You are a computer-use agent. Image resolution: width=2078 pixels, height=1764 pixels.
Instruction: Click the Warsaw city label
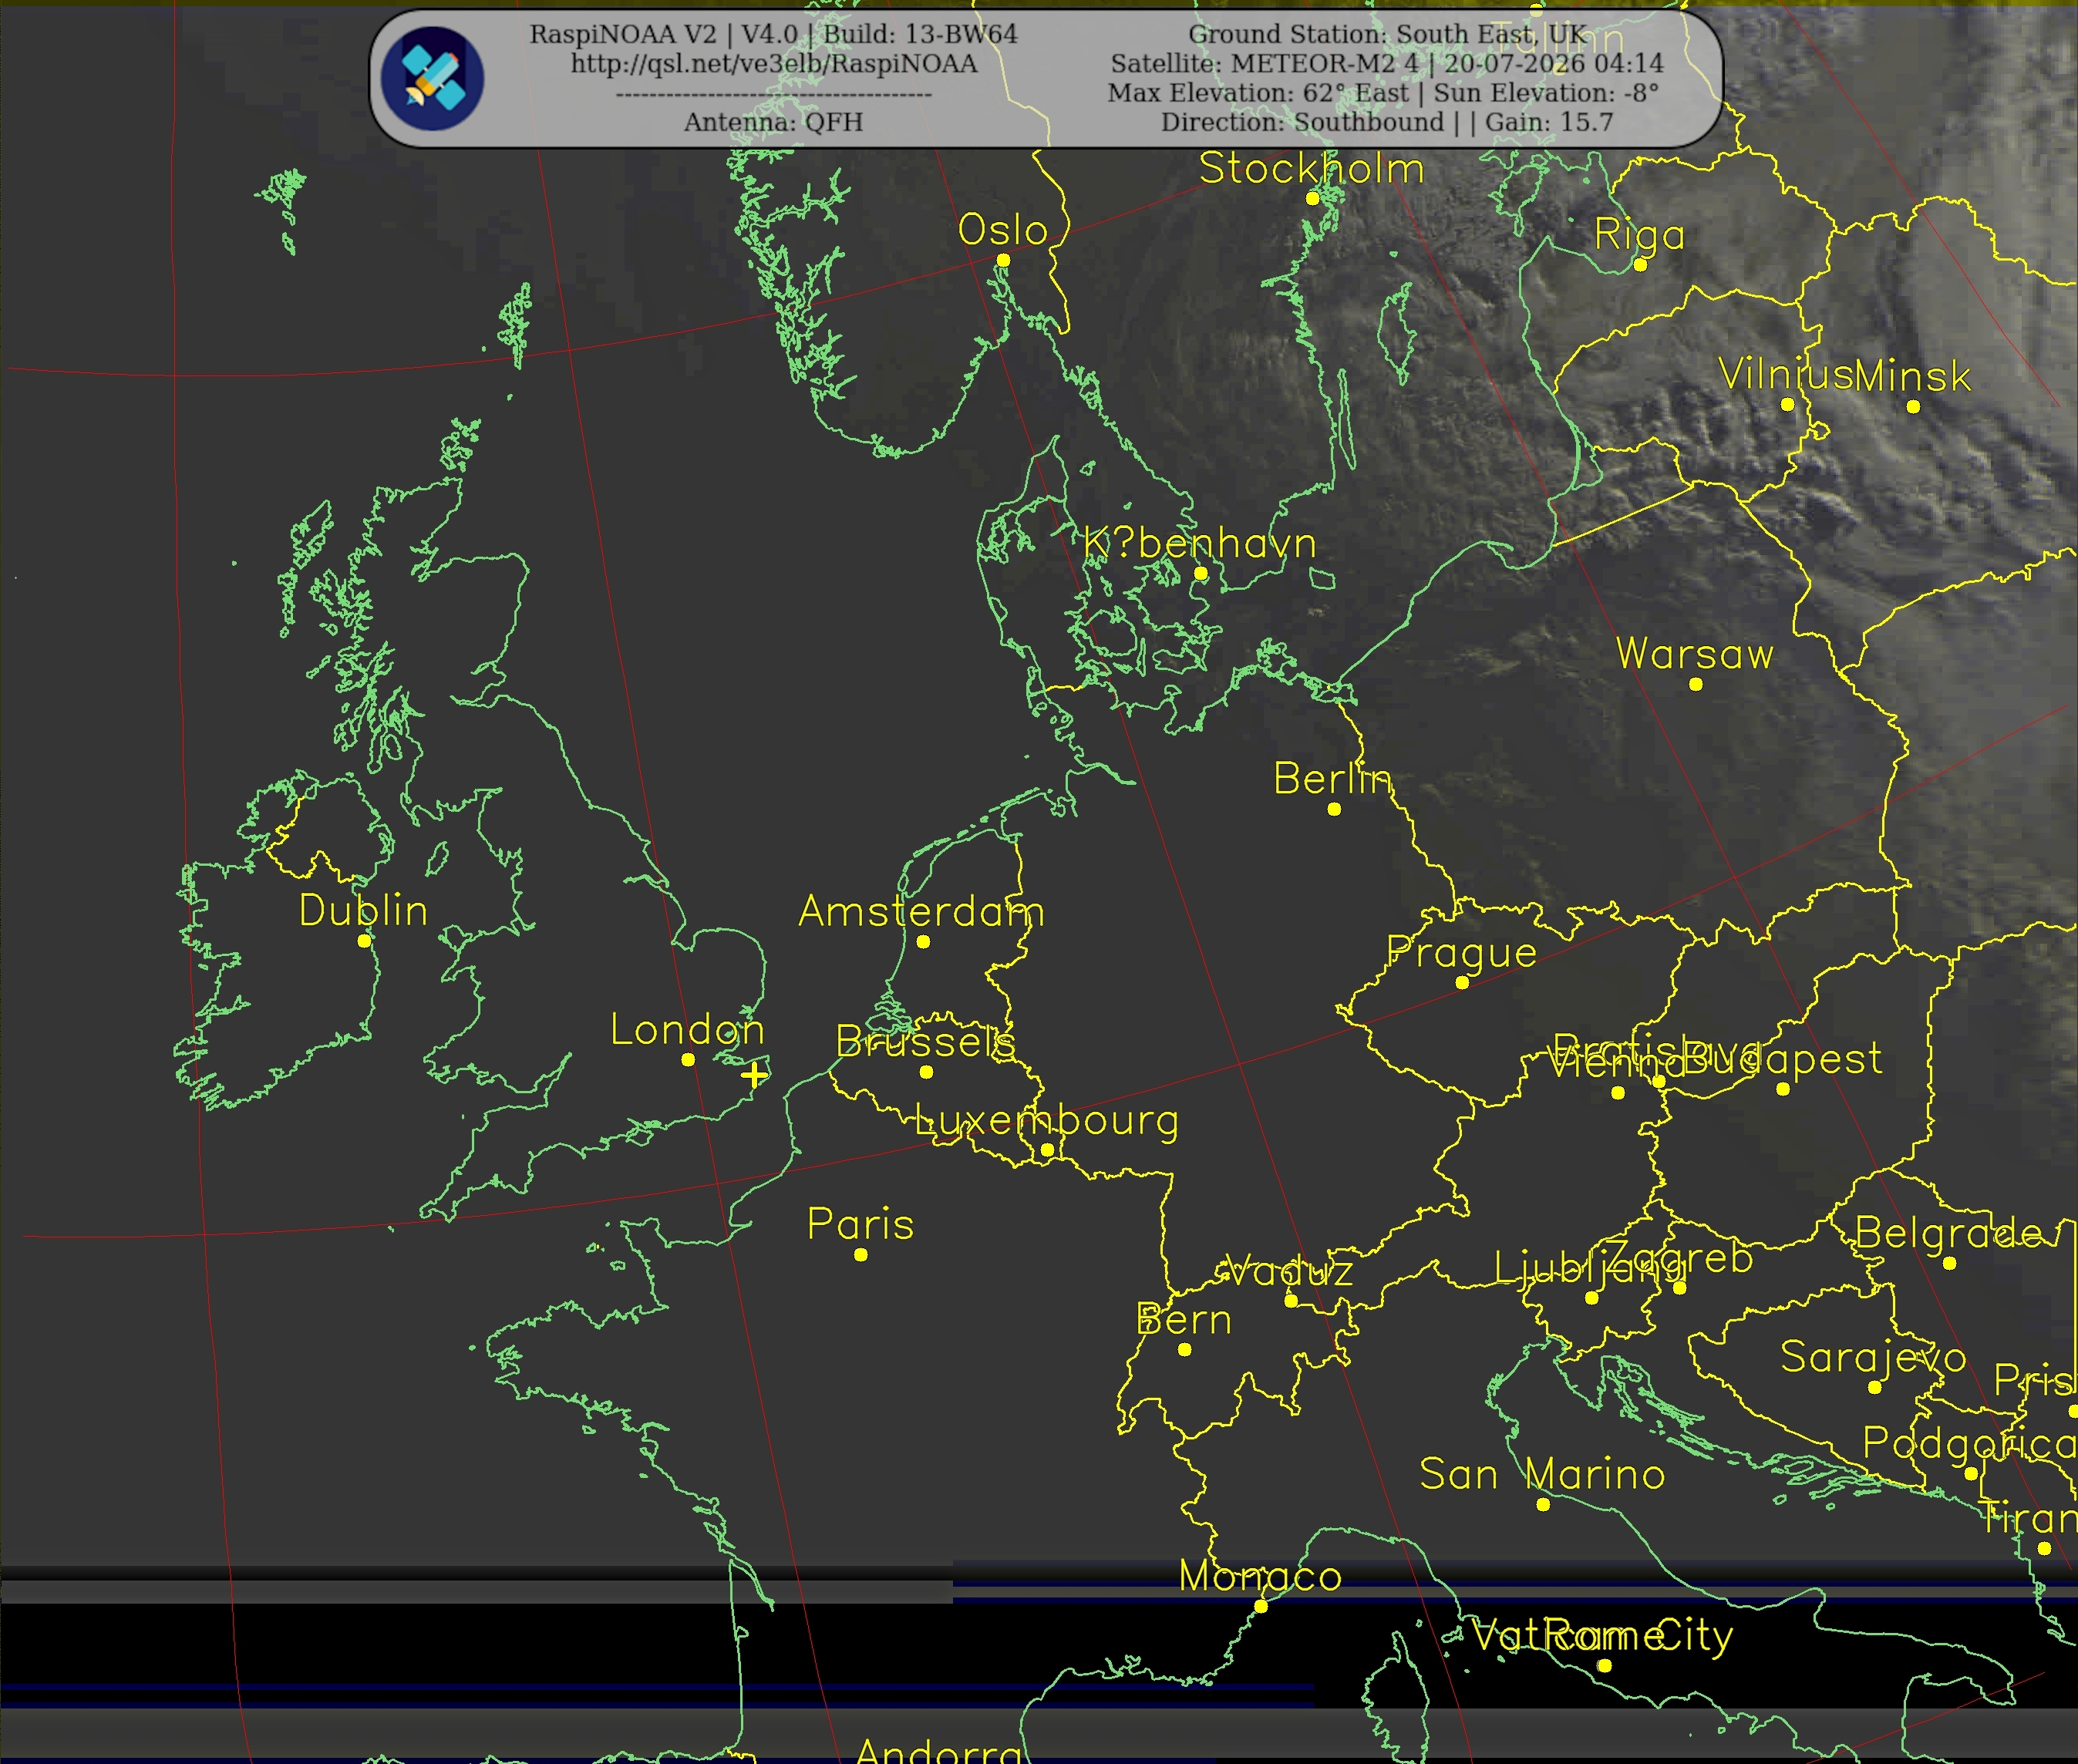pos(1694,654)
